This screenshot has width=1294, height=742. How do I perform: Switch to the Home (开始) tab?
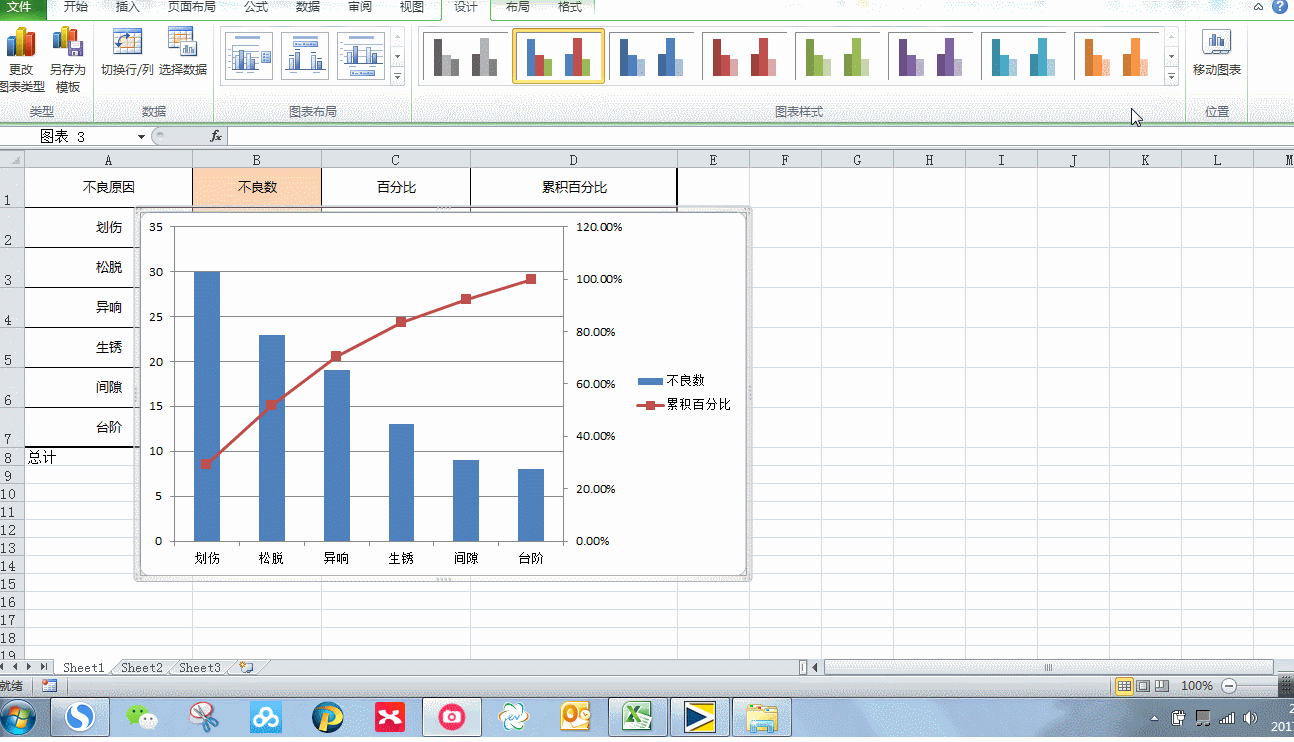(75, 8)
